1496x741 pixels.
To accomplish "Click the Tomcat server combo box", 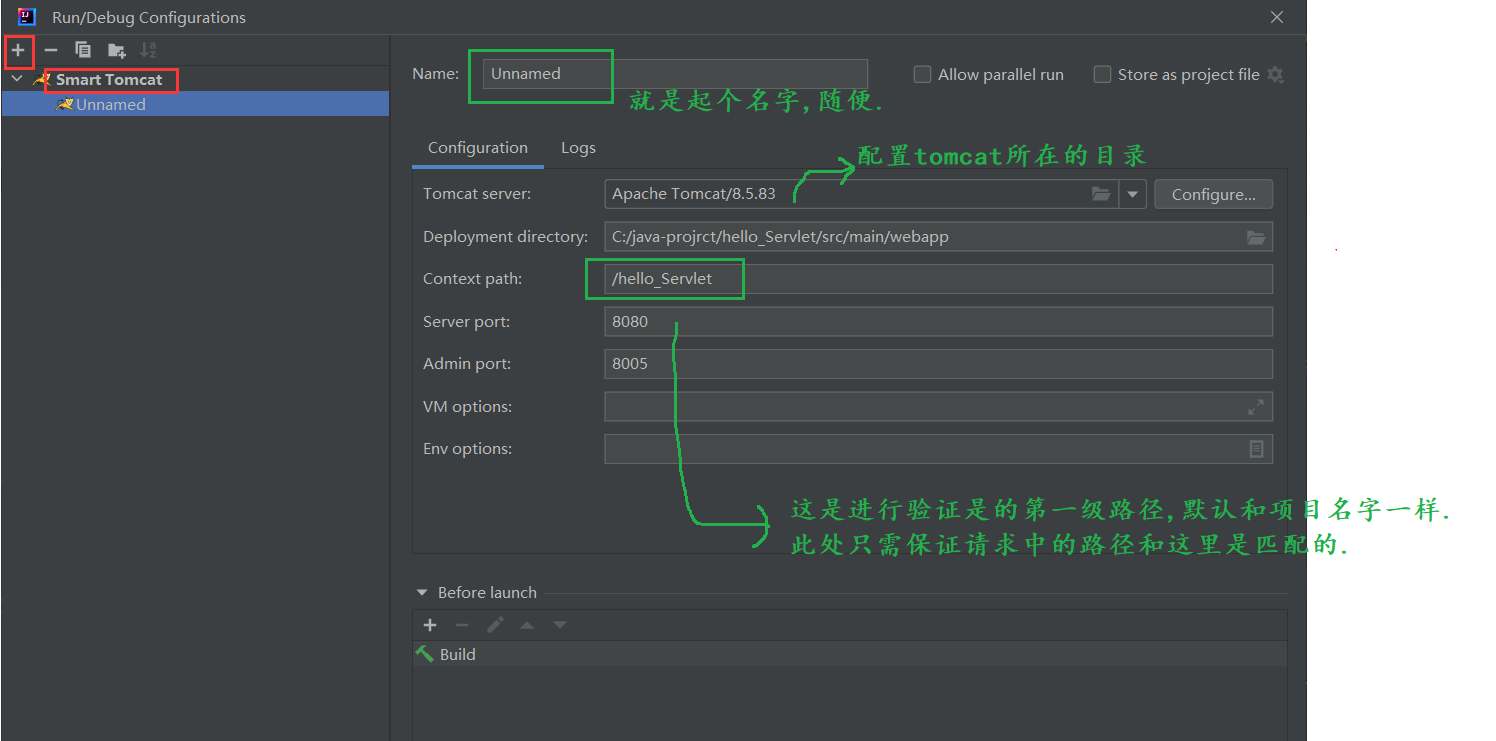I will (875, 194).
